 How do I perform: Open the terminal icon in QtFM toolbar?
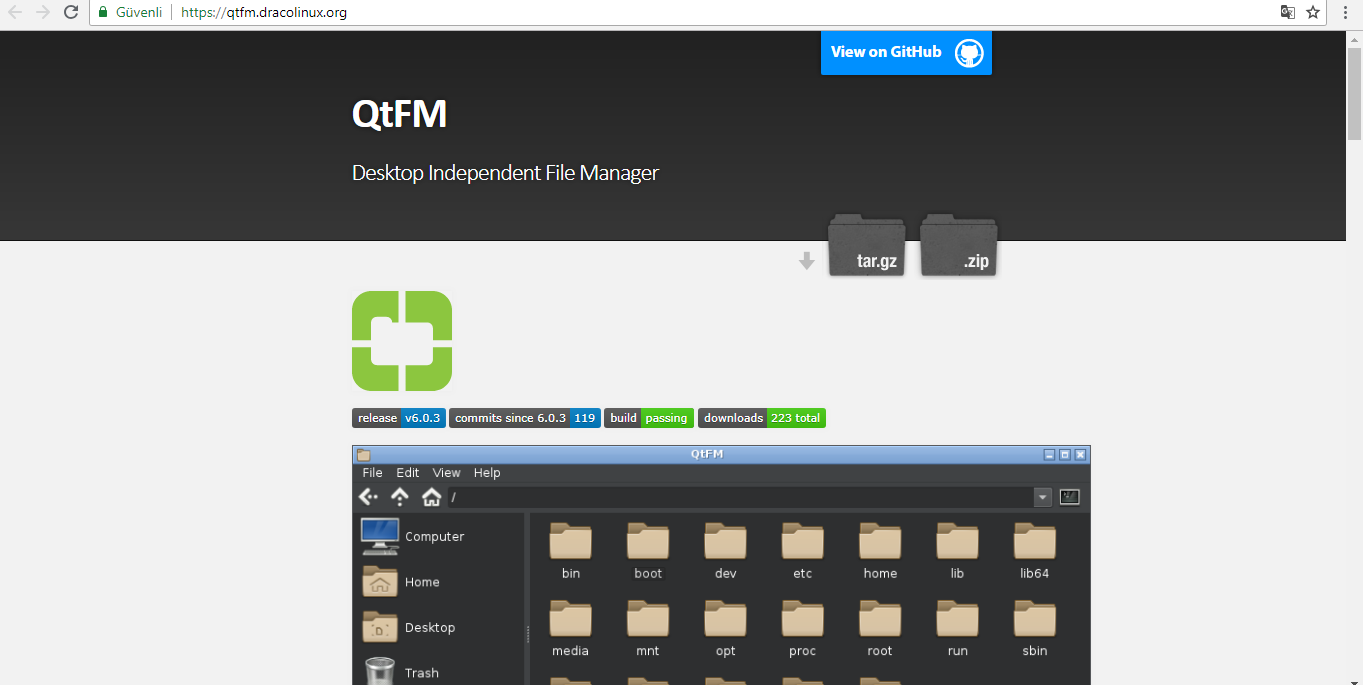1069,497
